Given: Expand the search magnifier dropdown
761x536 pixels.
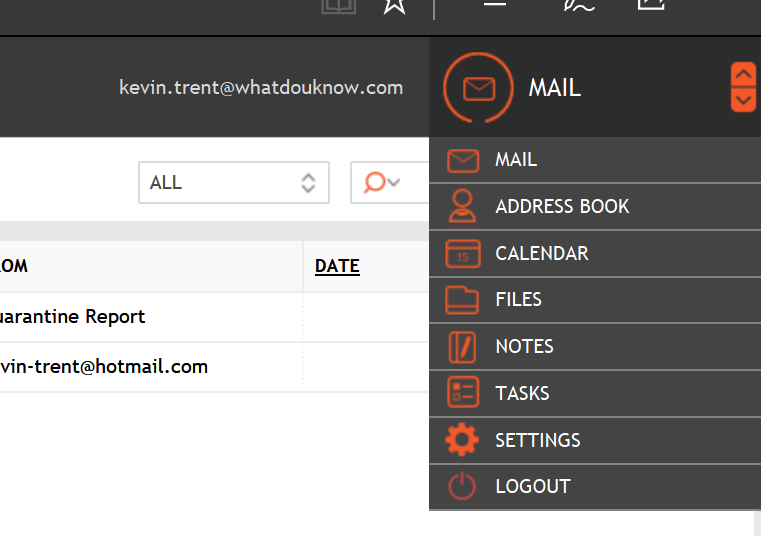Looking at the screenshot, I should (x=382, y=183).
